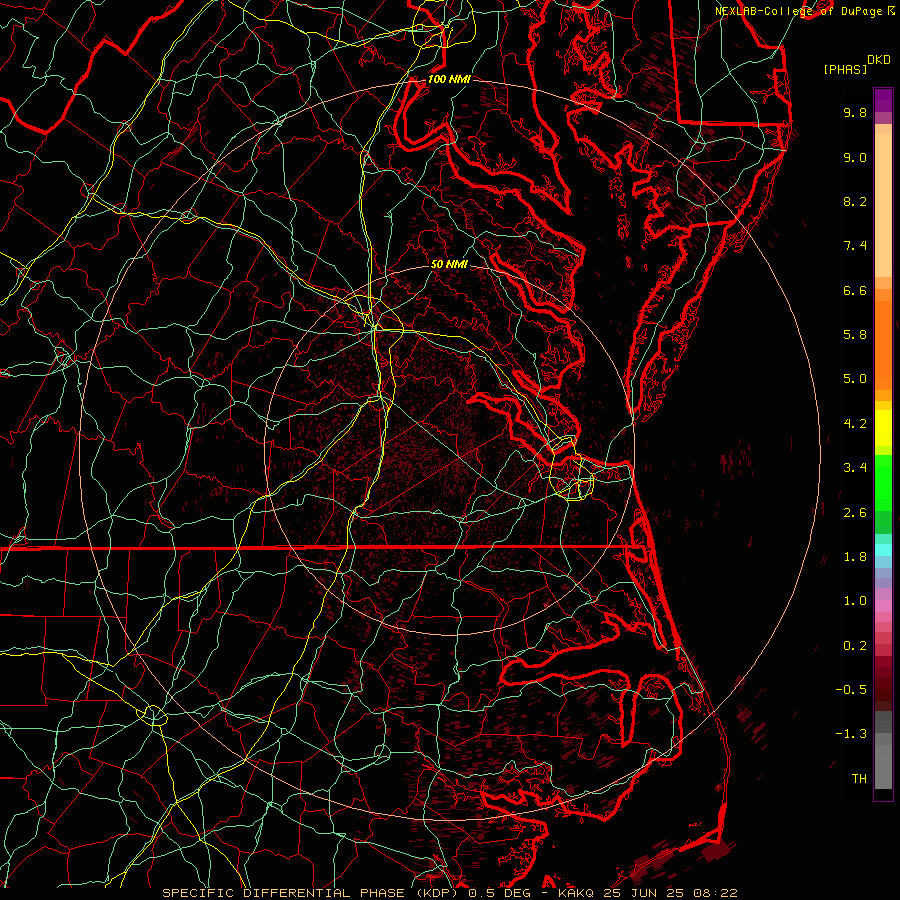Click the cyan band of the color bar

pyautogui.click(x=883, y=550)
